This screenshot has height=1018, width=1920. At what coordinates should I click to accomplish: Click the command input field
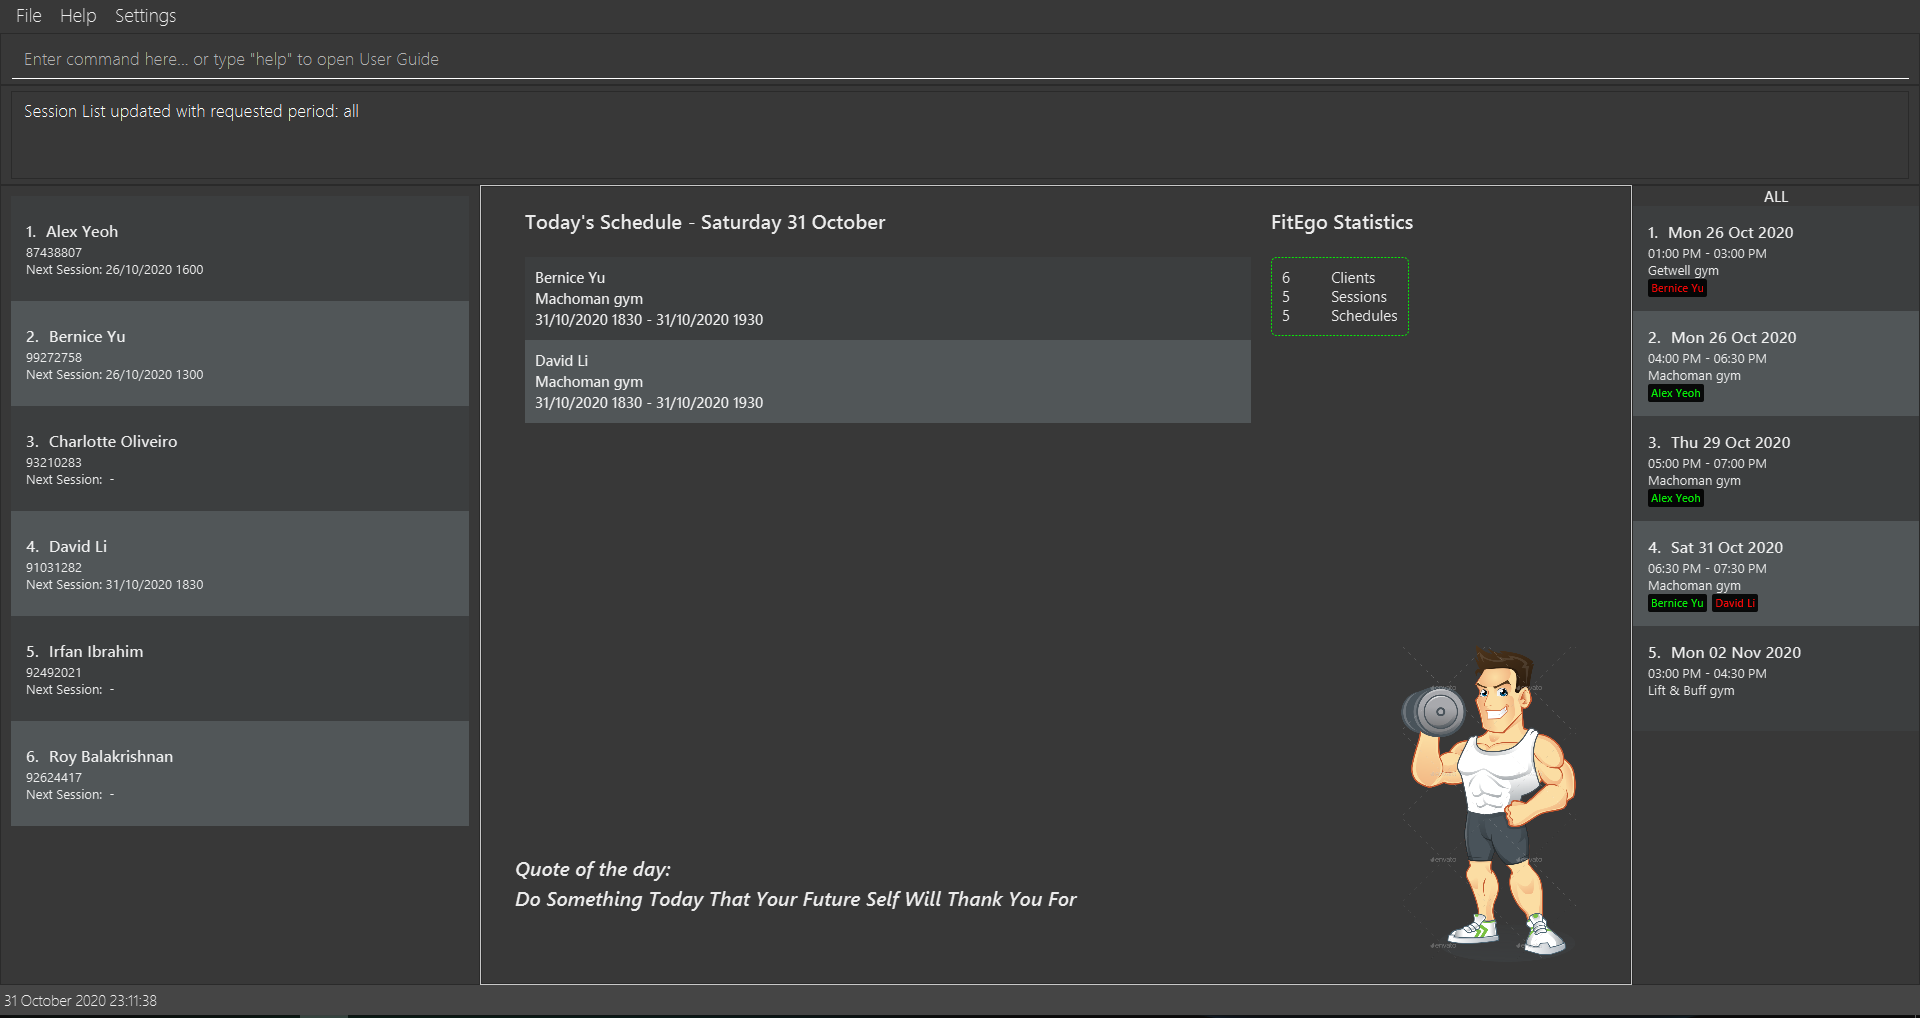pos(960,59)
